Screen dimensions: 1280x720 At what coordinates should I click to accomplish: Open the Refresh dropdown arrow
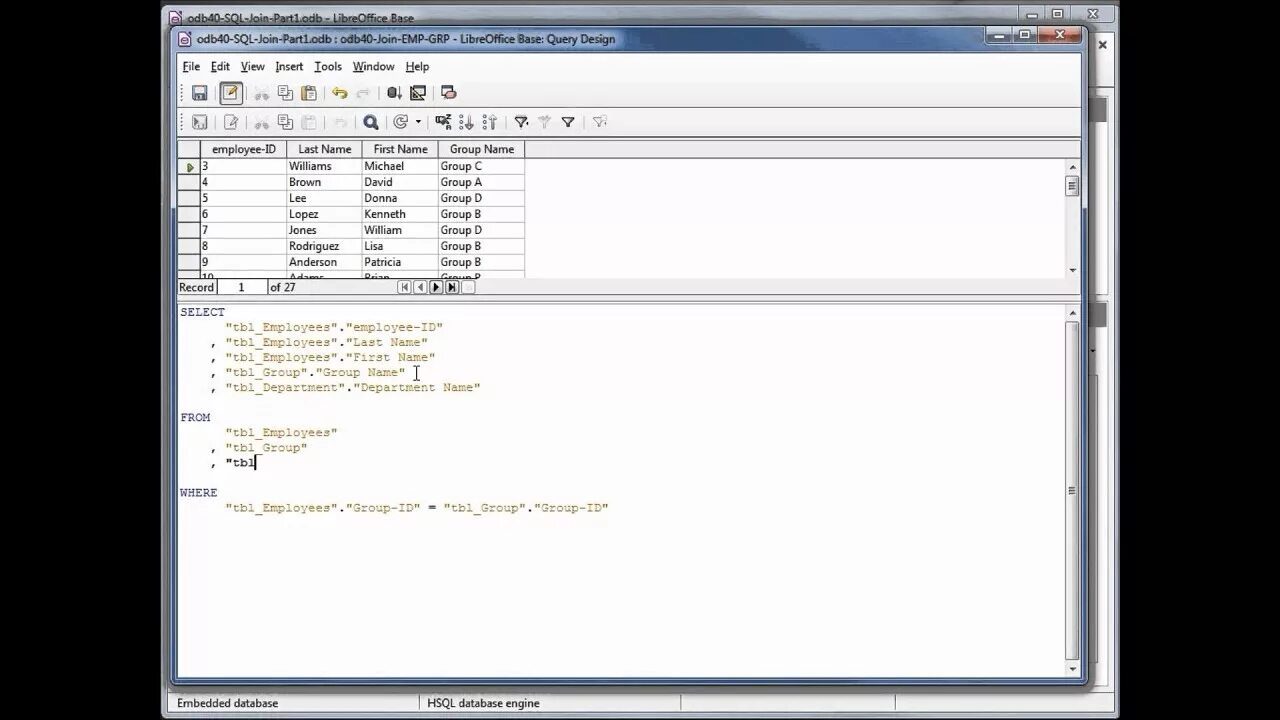click(x=418, y=122)
